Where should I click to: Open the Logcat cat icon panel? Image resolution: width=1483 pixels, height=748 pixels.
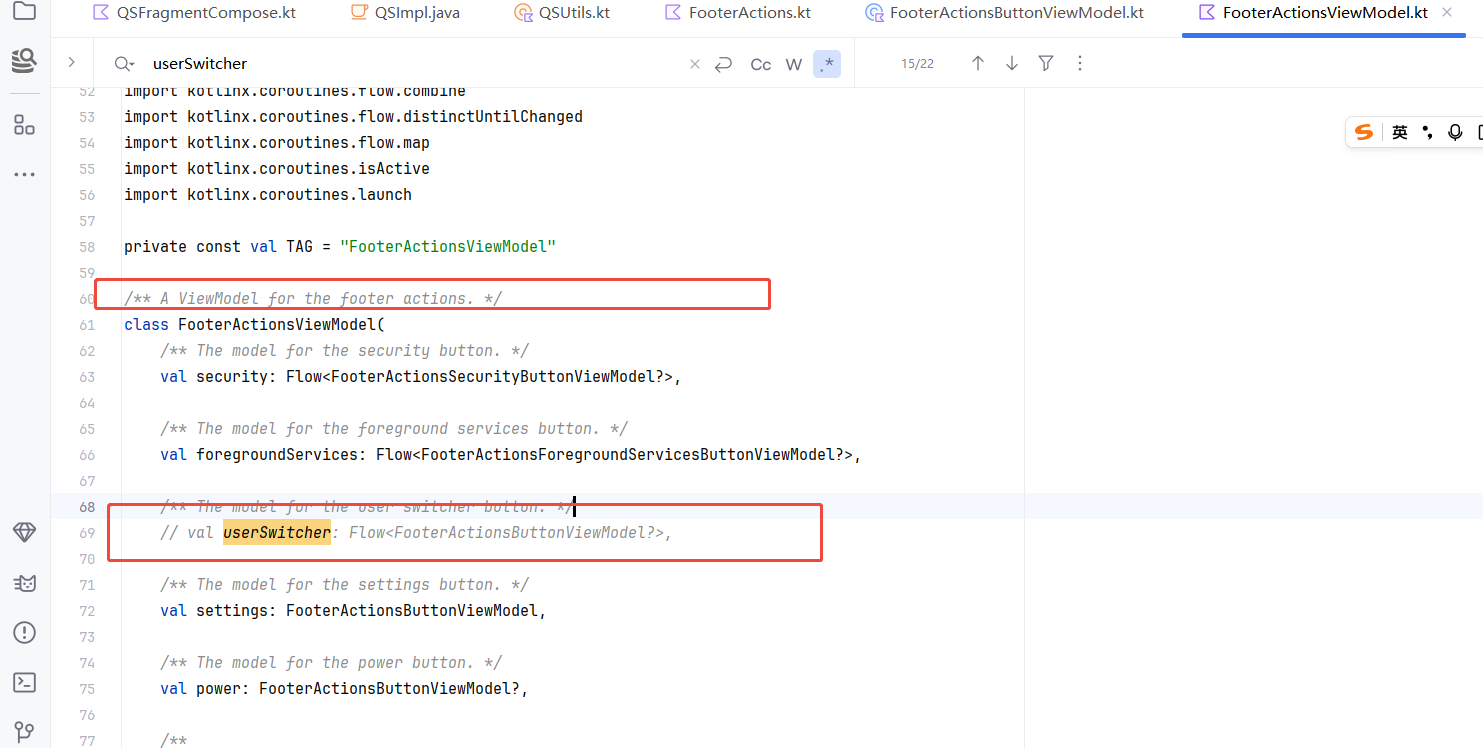[24, 583]
